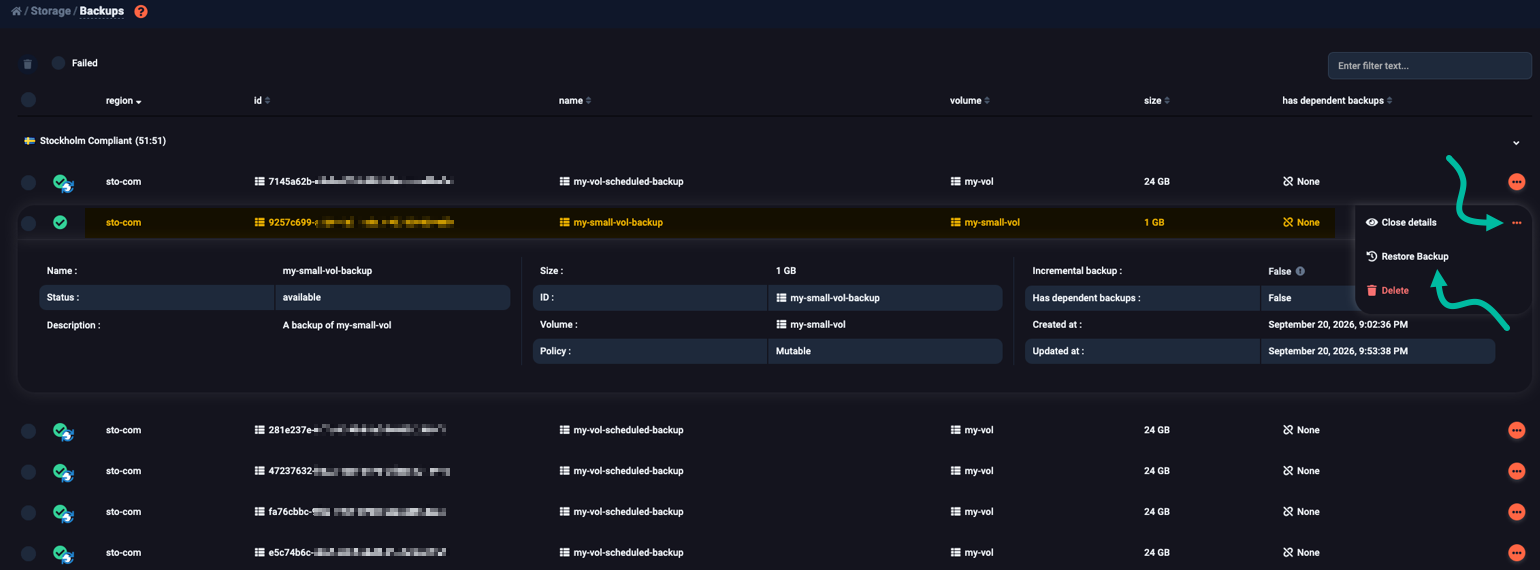The height and width of the screenshot is (570, 1540).
Task: Sort by has dependent backups column
Action: tap(1337, 101)
